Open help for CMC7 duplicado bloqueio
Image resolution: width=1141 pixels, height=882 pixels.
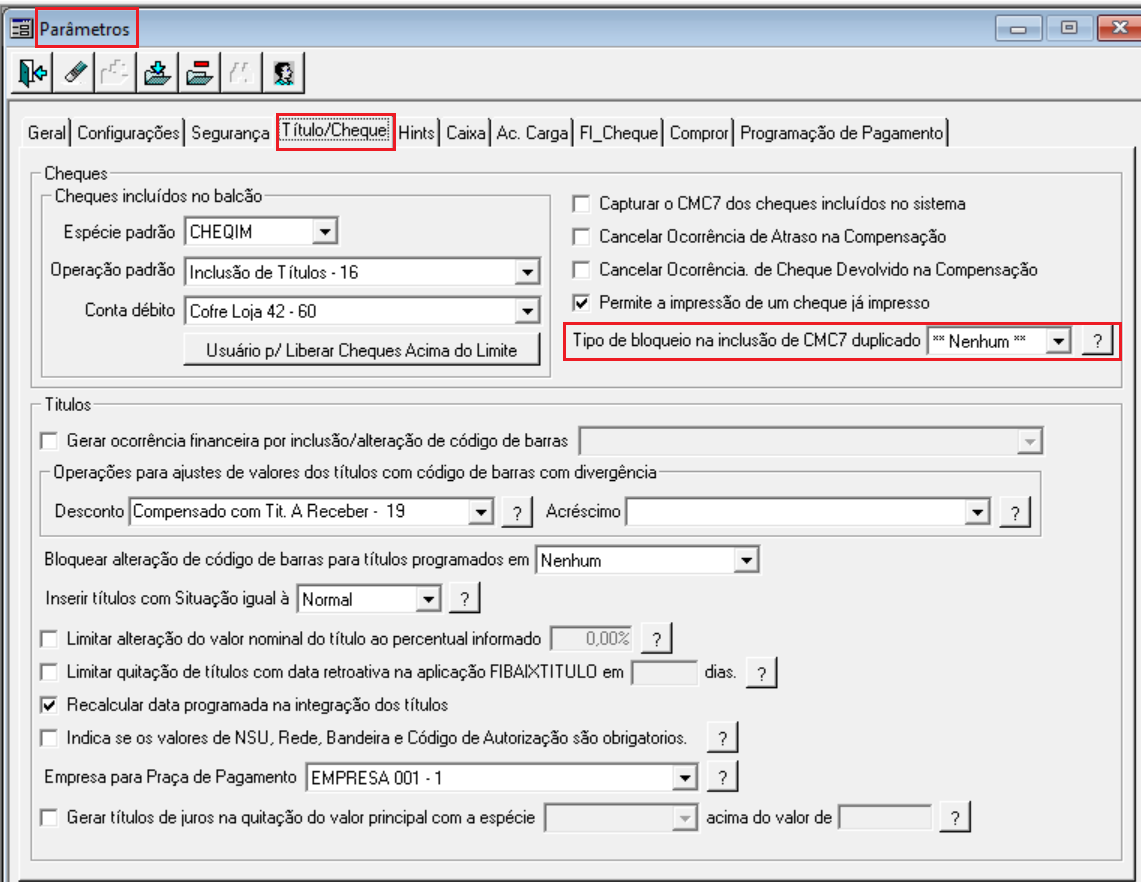[1097, 340]
